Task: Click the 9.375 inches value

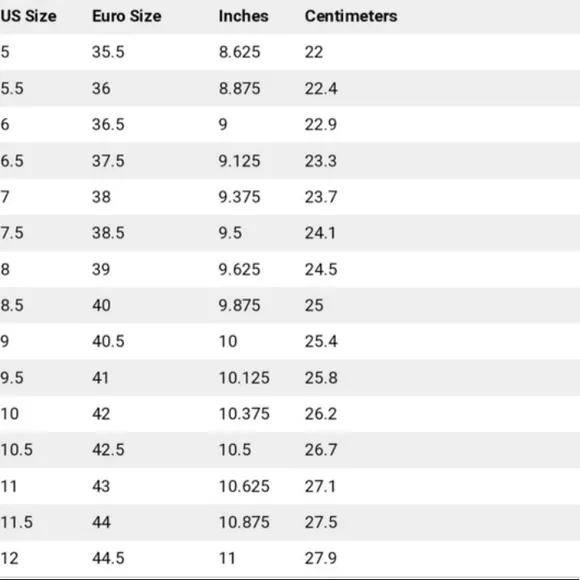Action: [239, 197]
